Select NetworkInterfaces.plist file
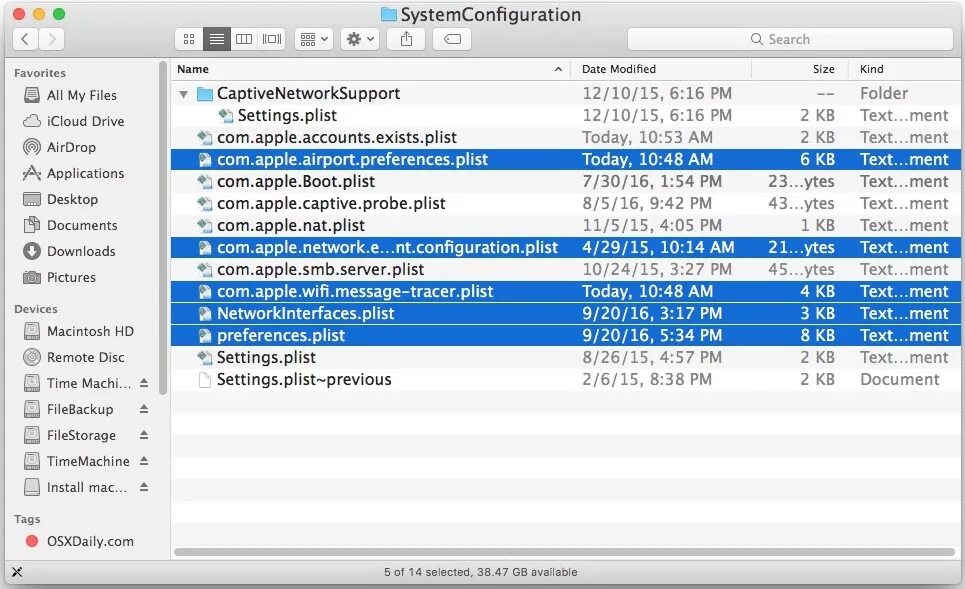 tap(566, 314)
